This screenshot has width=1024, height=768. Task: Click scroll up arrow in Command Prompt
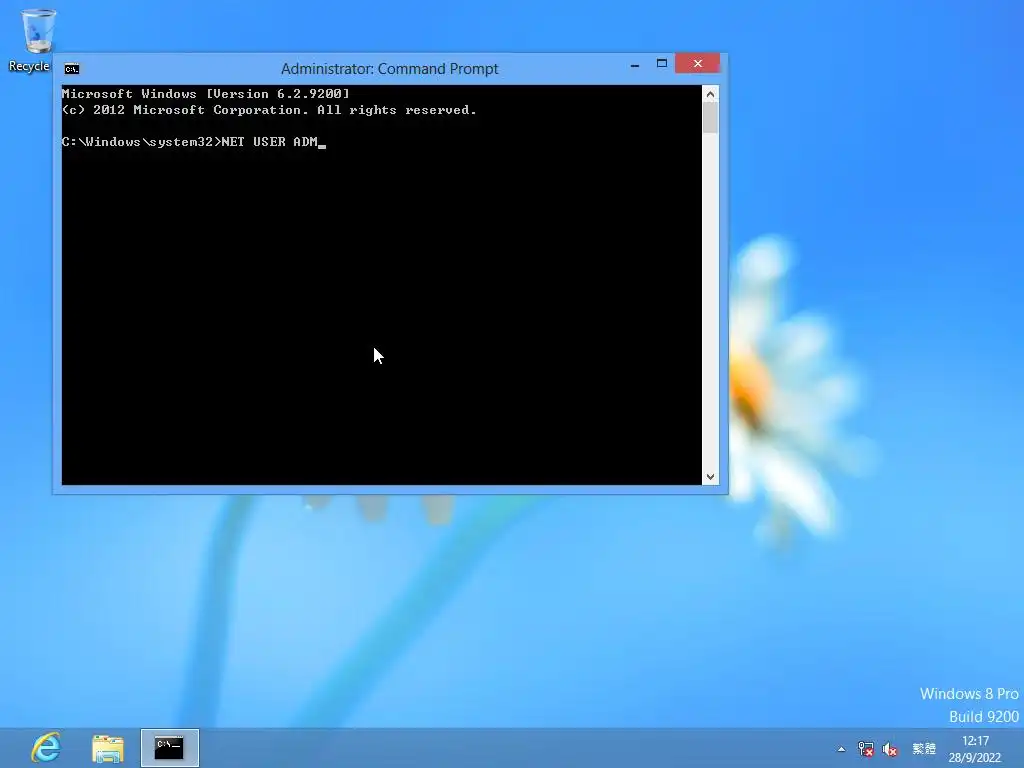[x=711, y=94]
